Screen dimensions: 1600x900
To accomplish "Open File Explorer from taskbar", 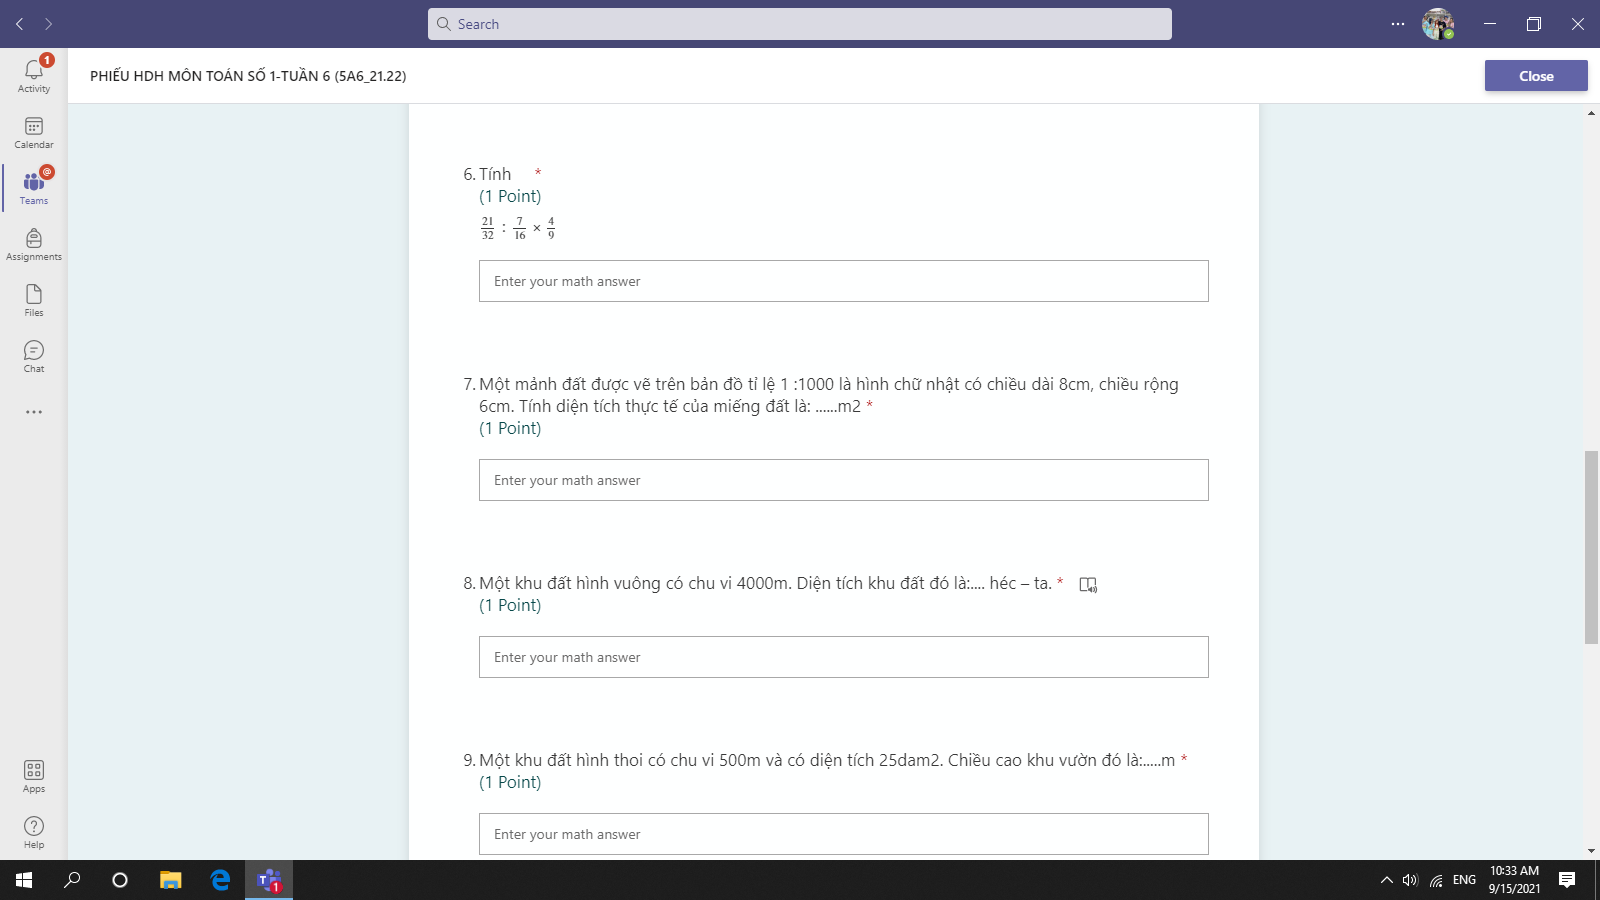I will (171, 880).
